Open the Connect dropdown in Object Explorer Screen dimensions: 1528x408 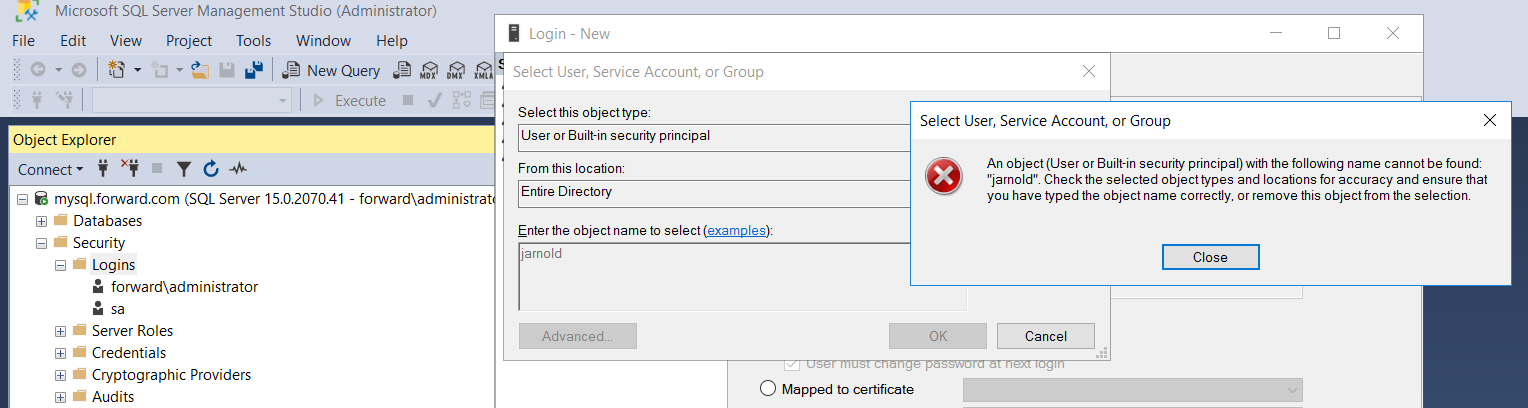pos(51,169)
